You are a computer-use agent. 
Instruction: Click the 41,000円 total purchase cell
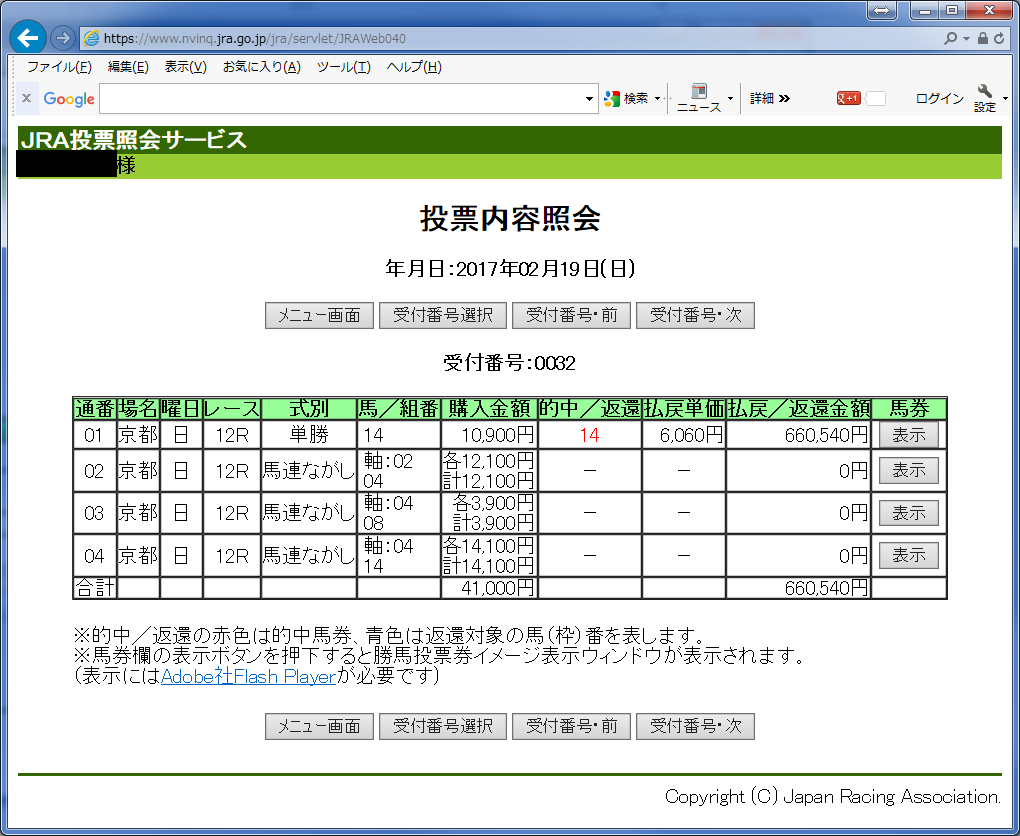point(489,588)
